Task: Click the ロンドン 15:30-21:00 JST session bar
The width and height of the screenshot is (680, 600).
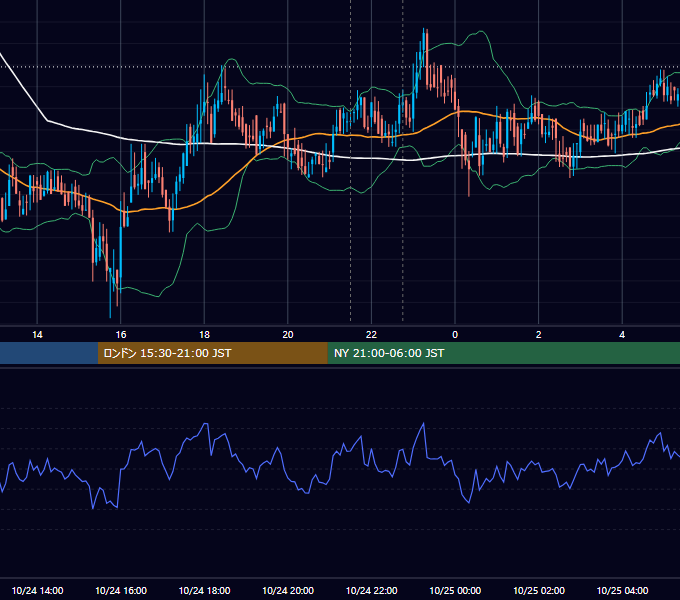Action: [212, 353]
